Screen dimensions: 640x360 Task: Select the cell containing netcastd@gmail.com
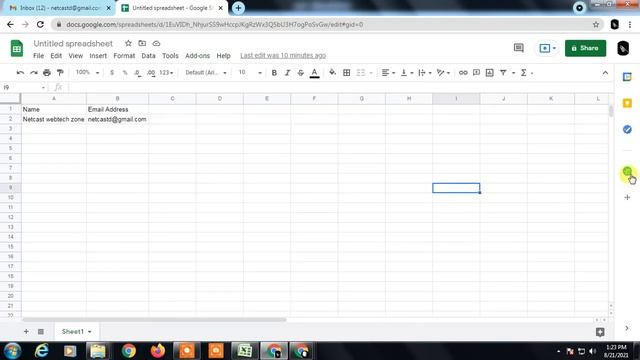click(x=118, y=119)
